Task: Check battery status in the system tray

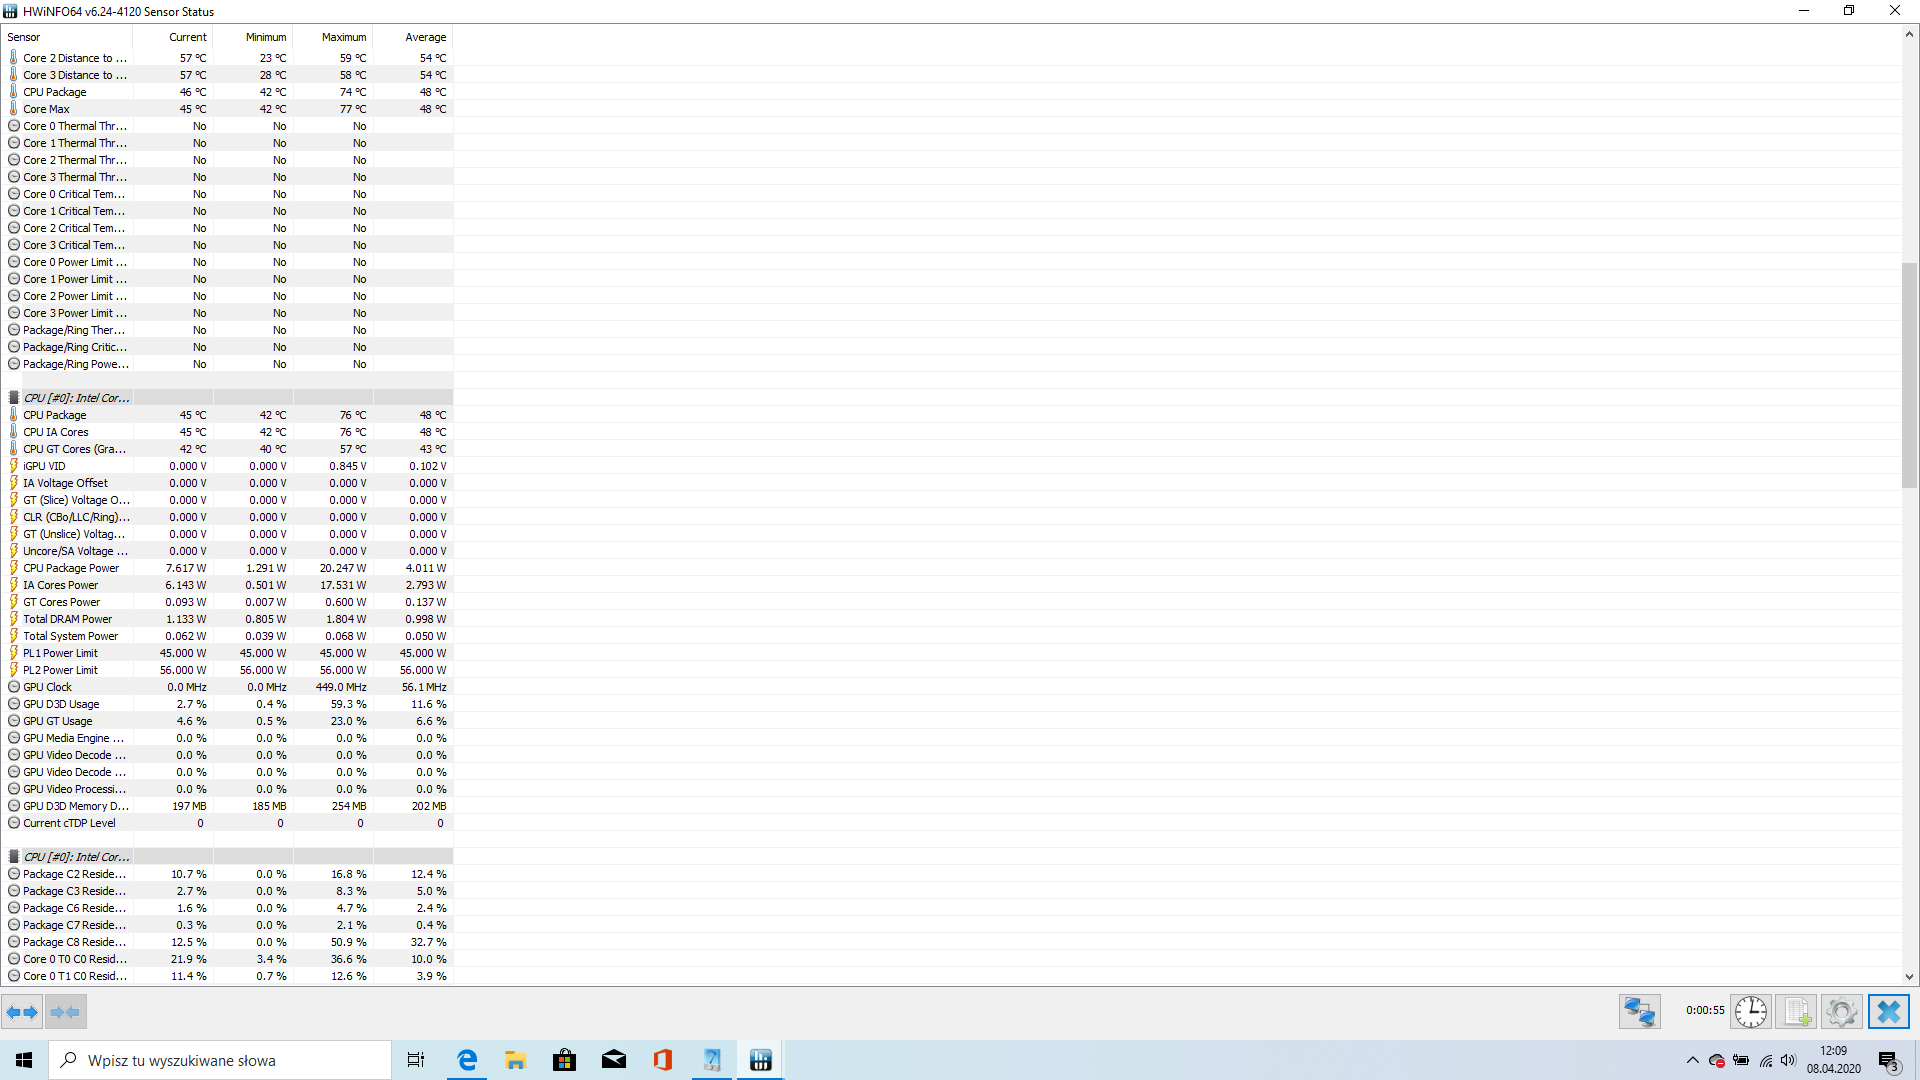Action: (x=1741, y=1060)
